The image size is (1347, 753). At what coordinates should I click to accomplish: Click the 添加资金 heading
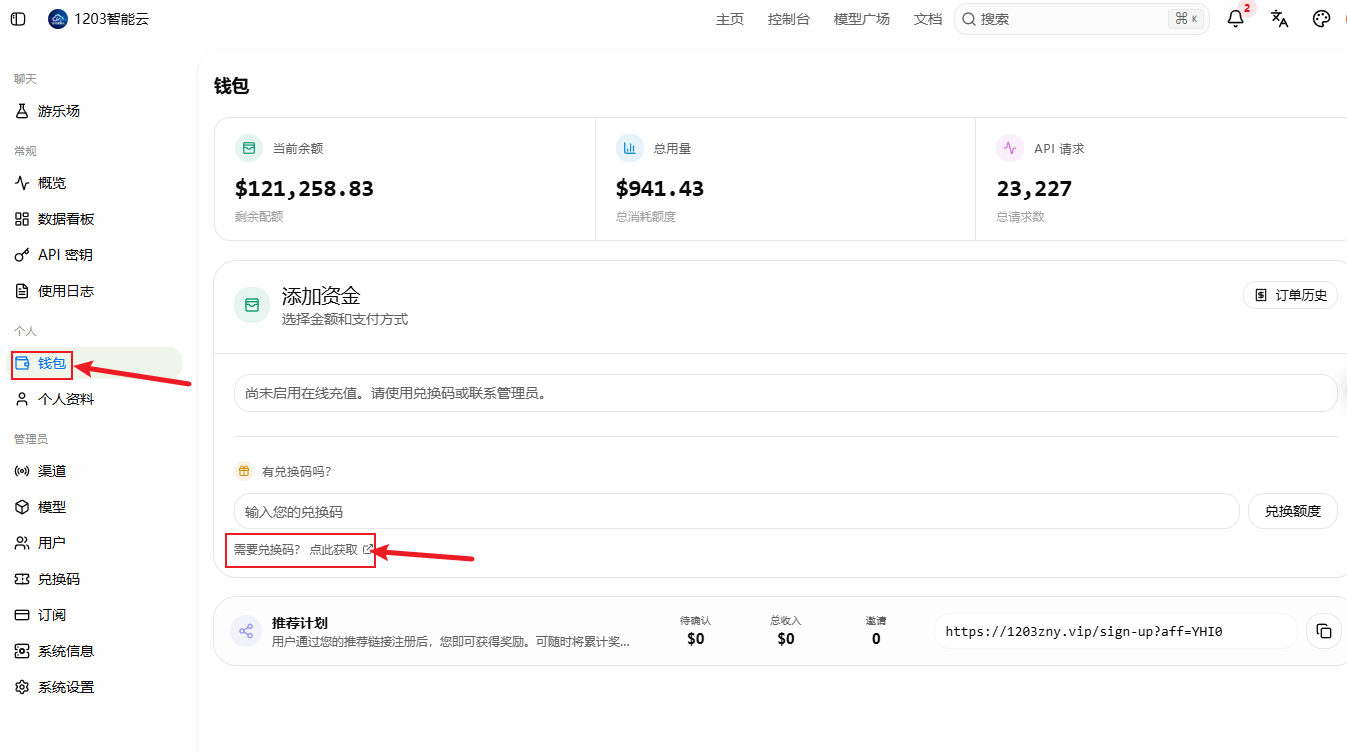point(321,296)
